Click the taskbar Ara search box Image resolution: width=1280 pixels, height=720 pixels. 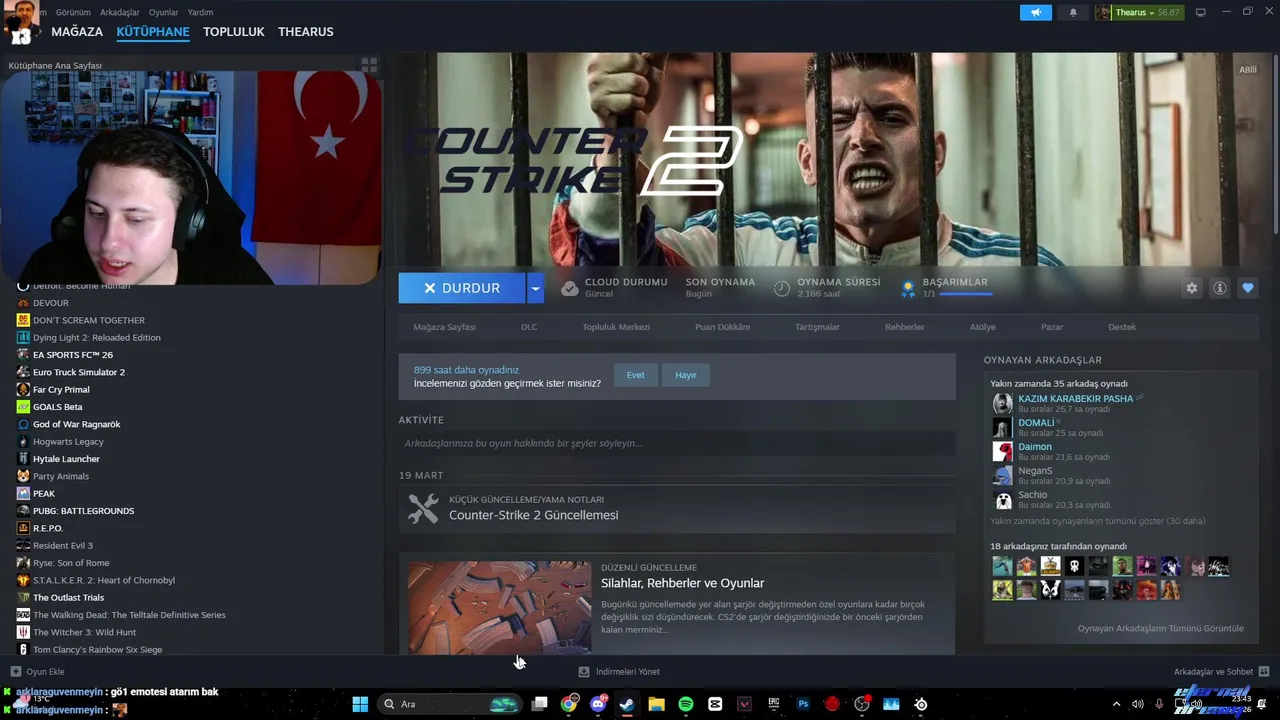coord(450,704)
